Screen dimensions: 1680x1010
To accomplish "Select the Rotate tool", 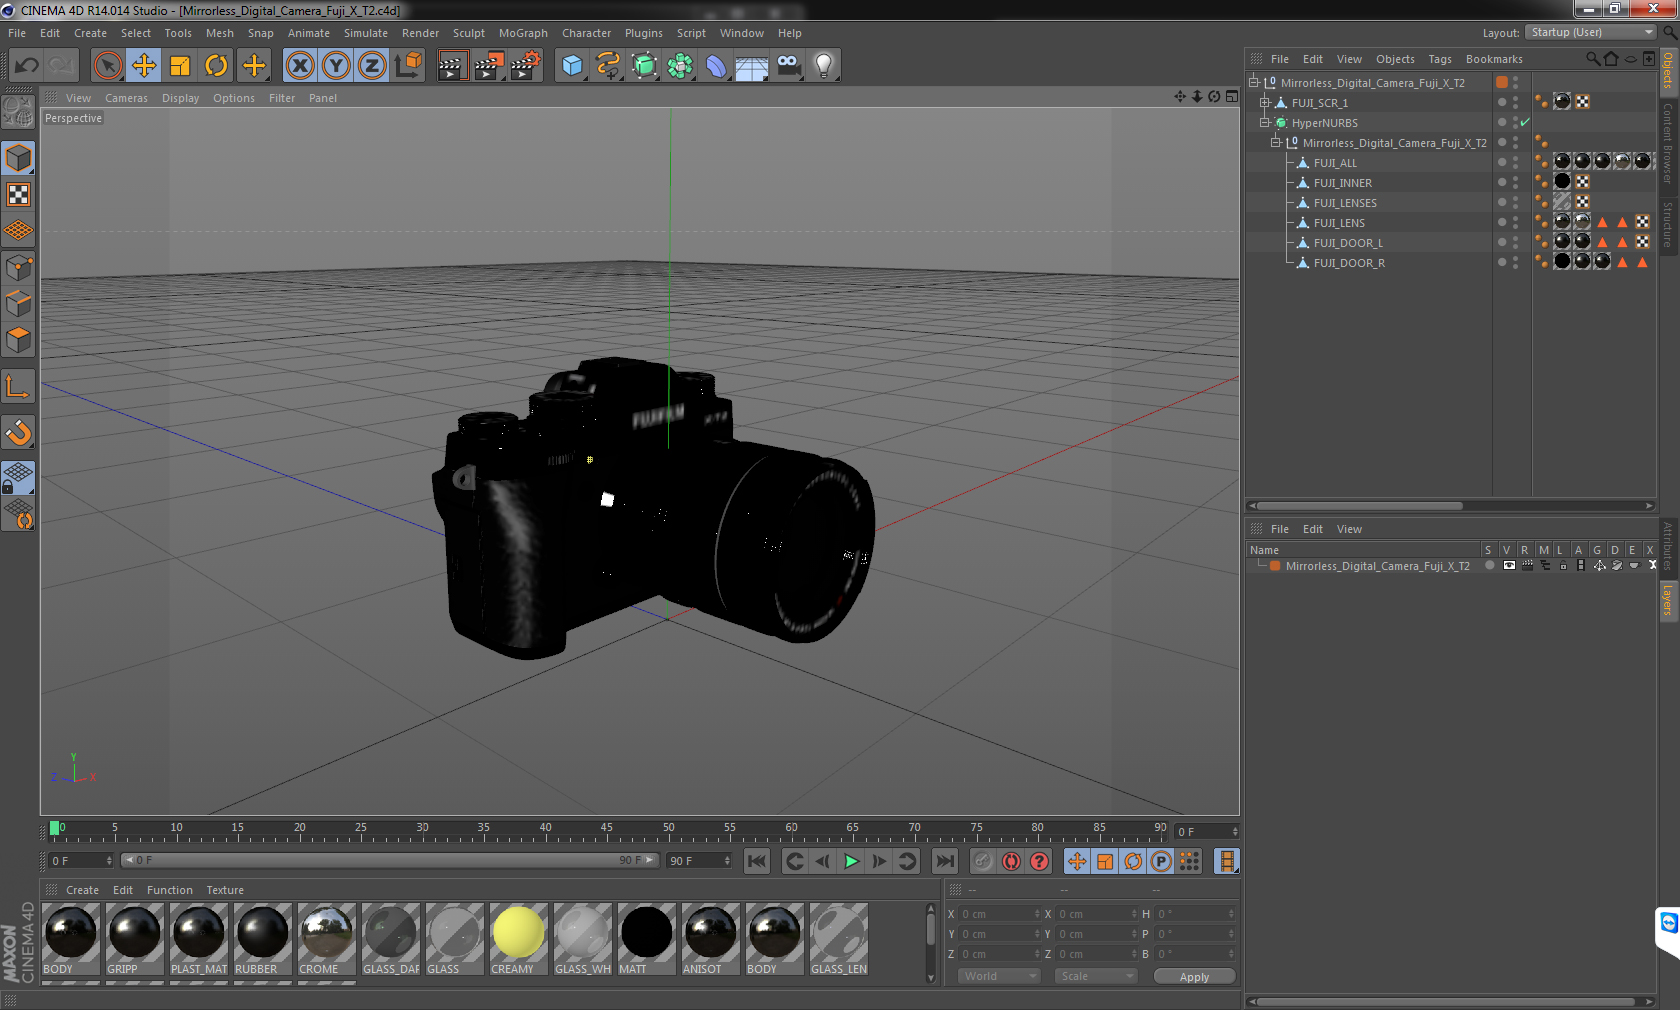I will pos(216,66).
